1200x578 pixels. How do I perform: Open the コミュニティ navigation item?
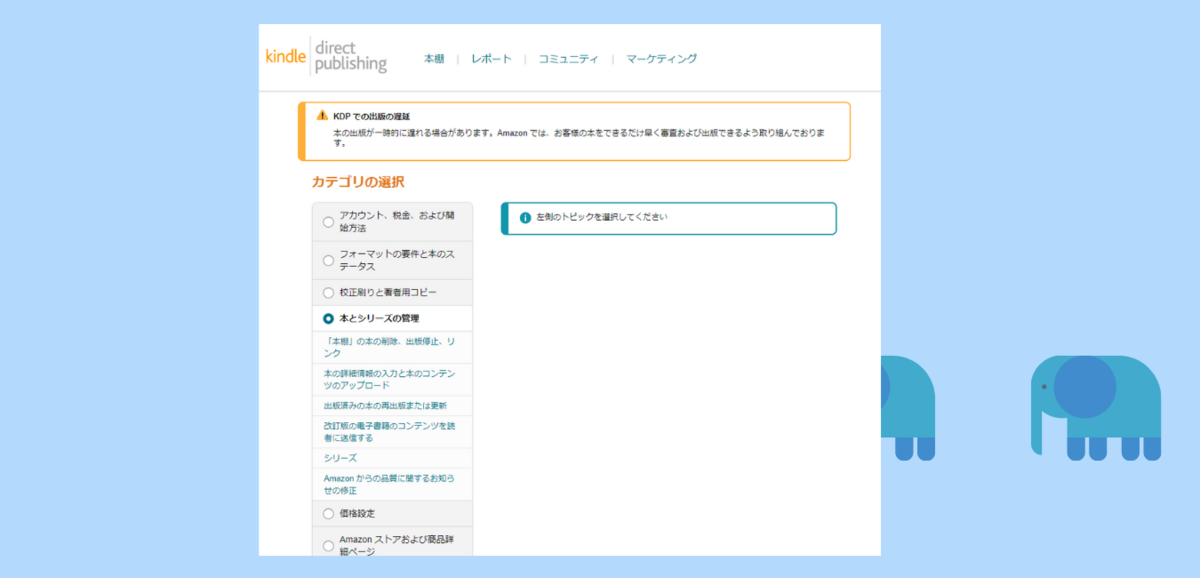(568, 59)
